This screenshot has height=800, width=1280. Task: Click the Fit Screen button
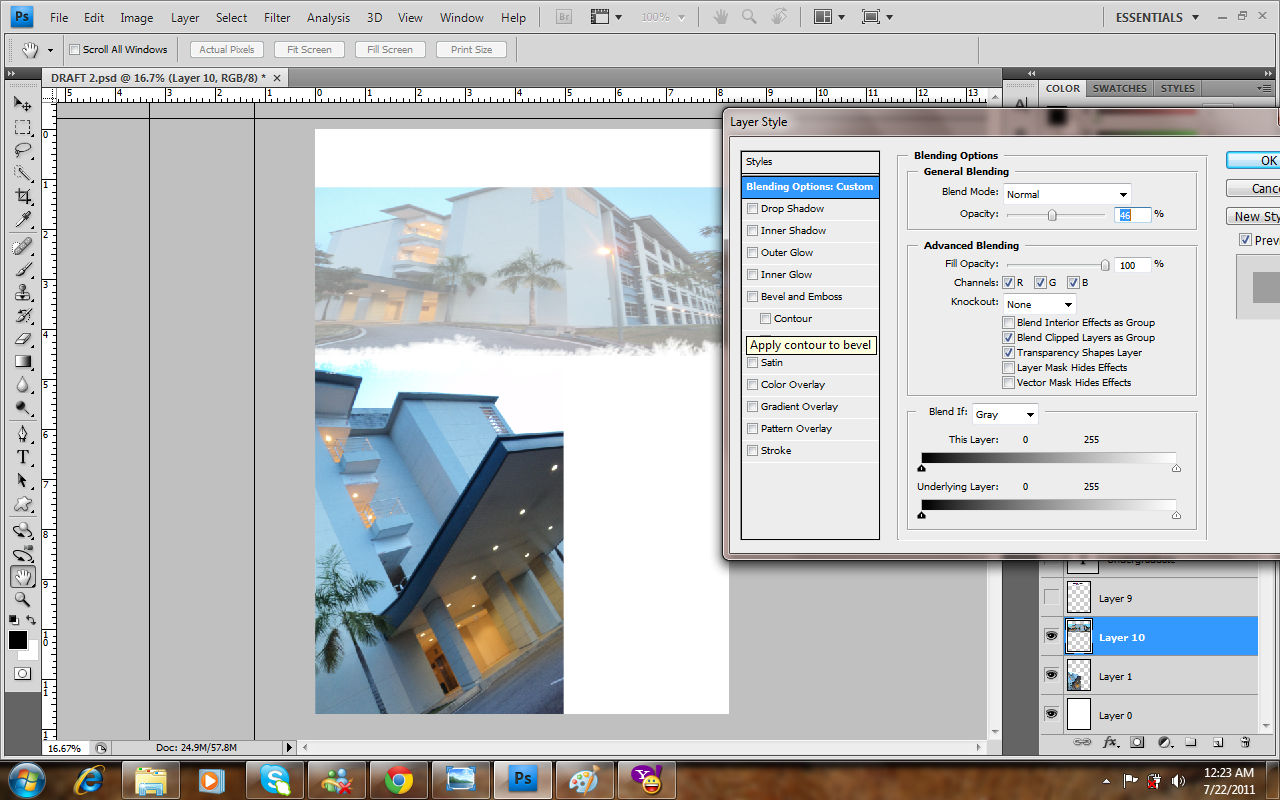coord(309,50)
